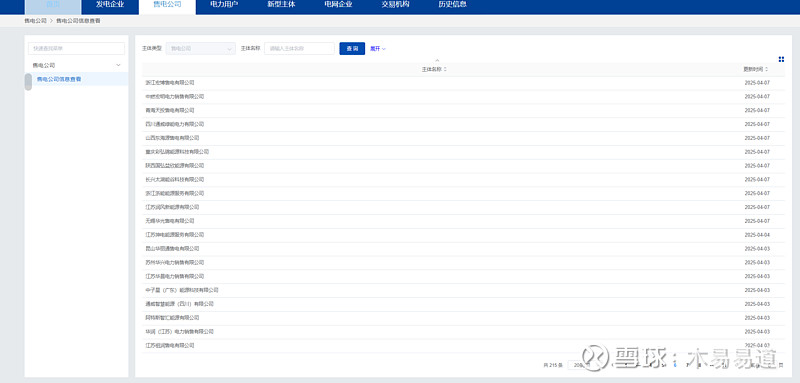The image size is (800, 383).
Task: Open the 新型主体 tab
Action: point(281,5)
